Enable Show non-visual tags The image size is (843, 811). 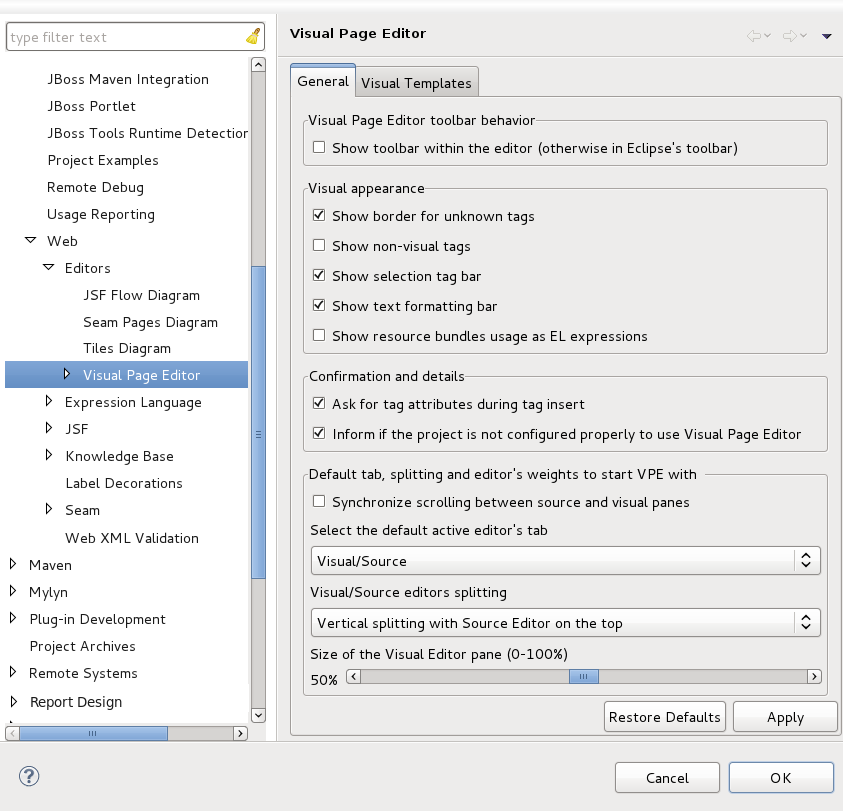[x=319, y=245]
